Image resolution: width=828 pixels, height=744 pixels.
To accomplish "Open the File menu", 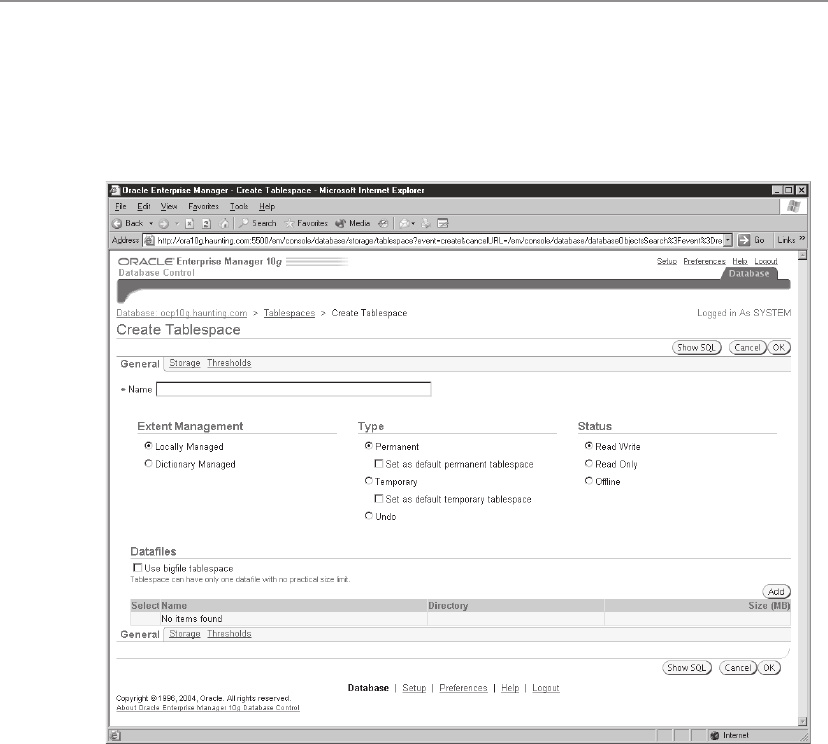I will click(120, 206).
